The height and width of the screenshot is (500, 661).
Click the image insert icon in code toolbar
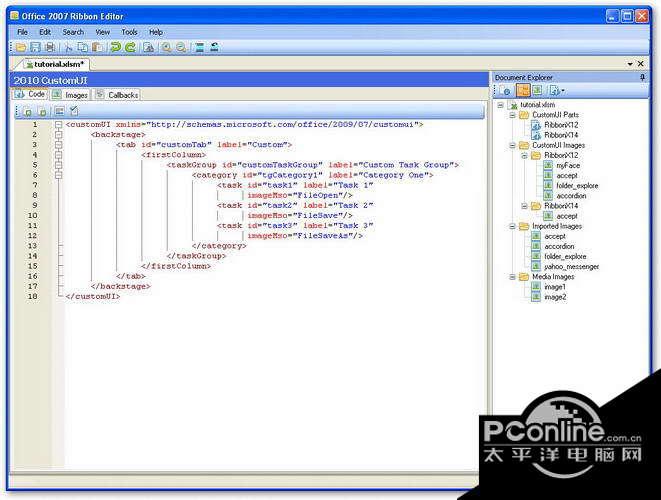(x=59, y=111)
